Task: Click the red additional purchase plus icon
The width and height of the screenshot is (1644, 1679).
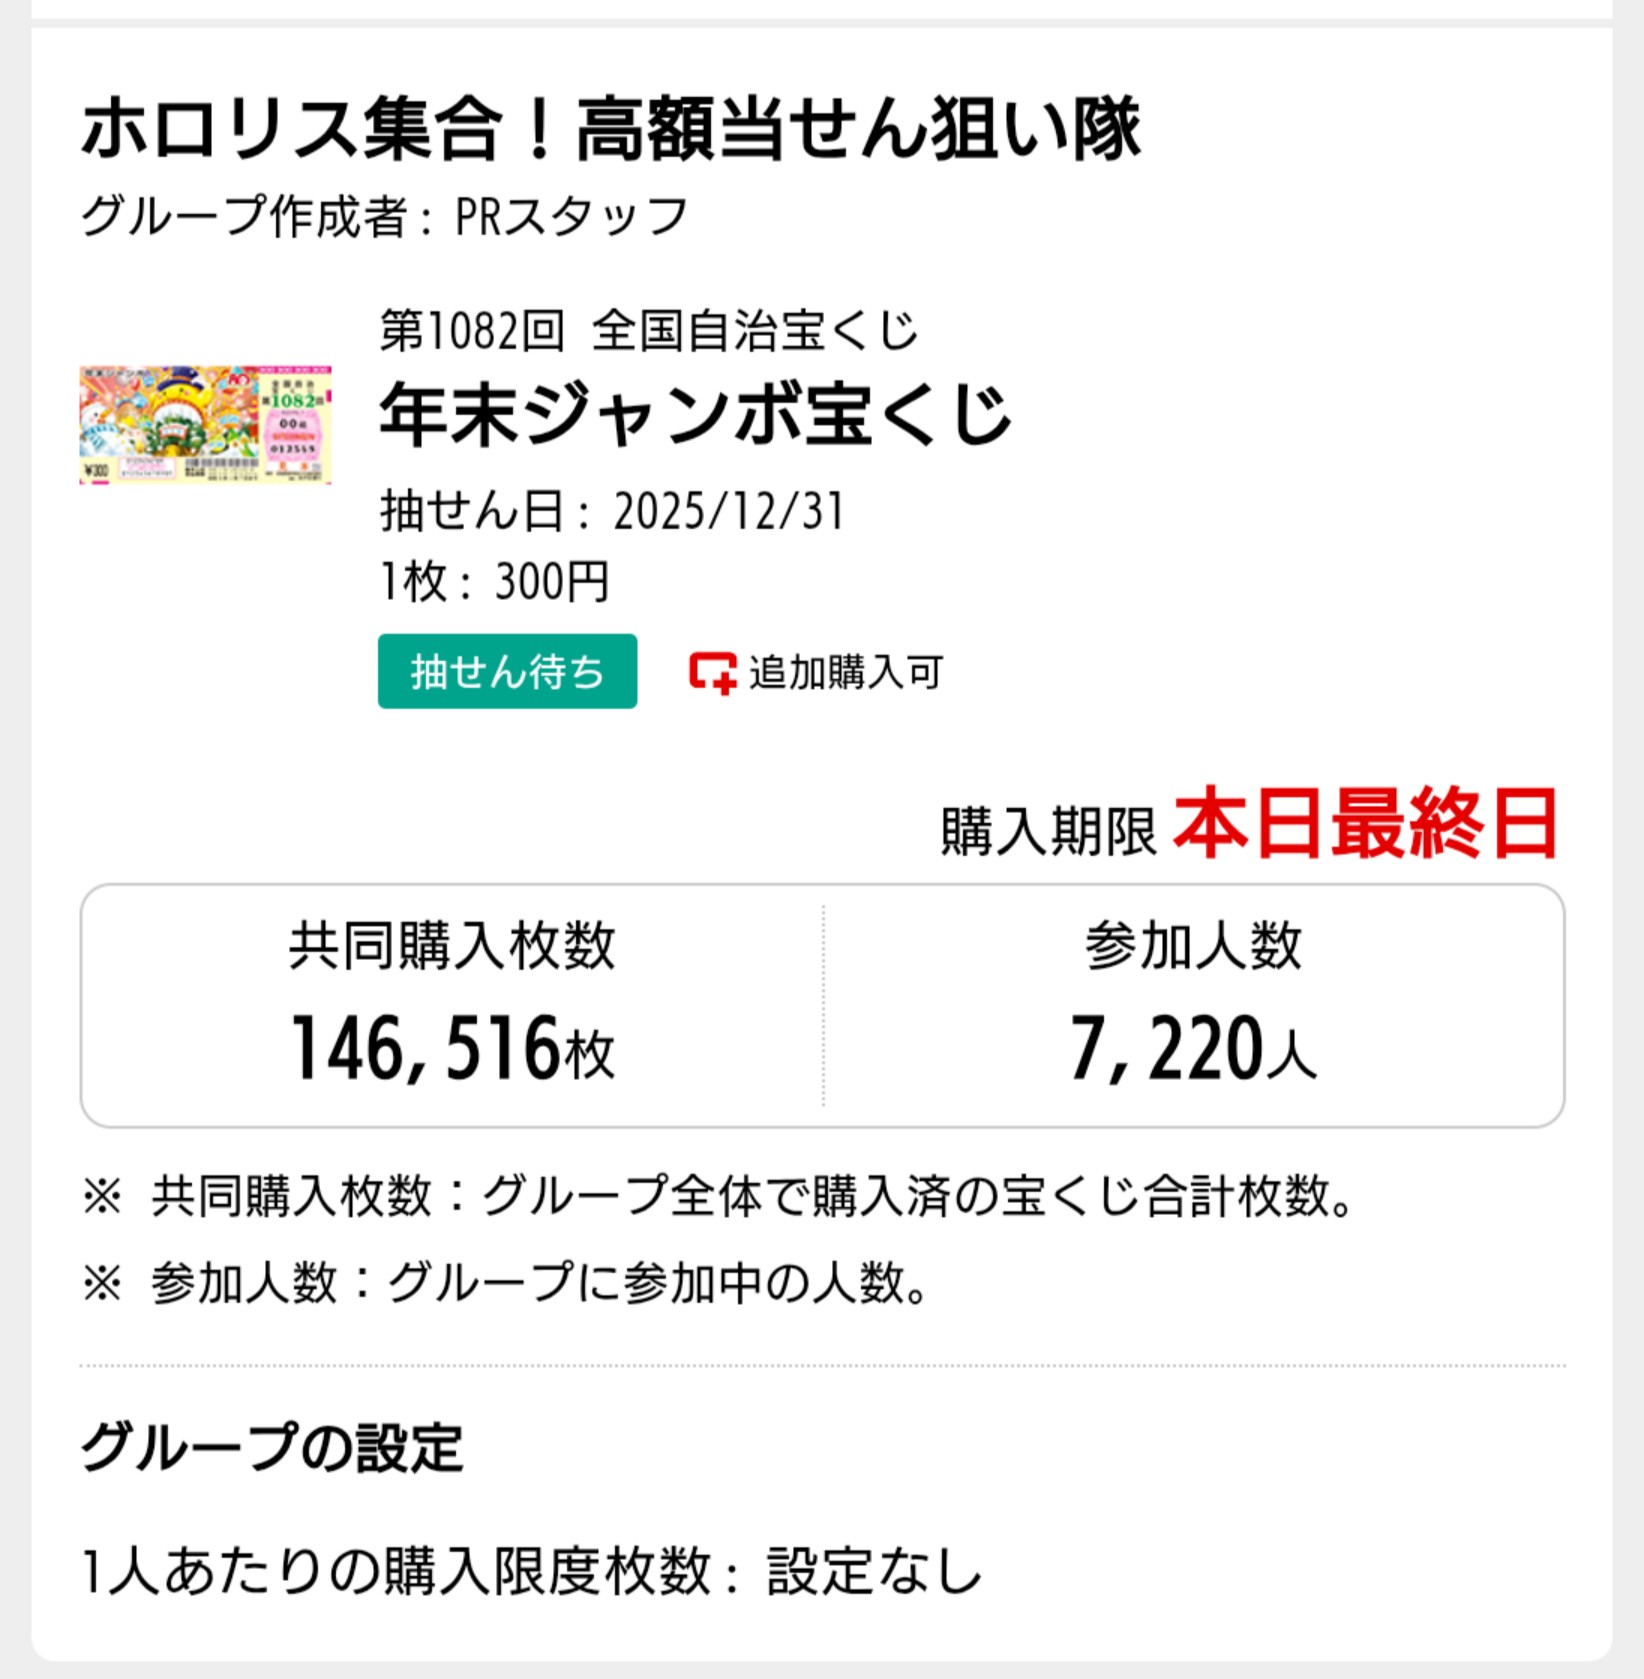Action: click(x=712, y=673)
